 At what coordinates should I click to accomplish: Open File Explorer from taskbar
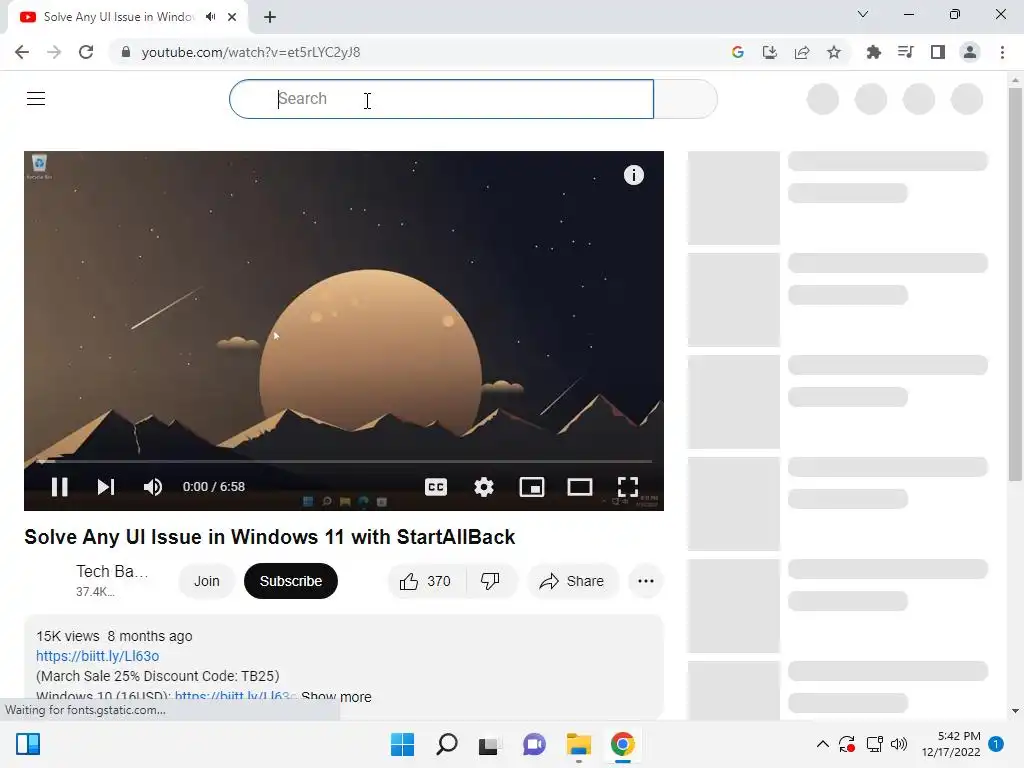[x=579, y=744]
